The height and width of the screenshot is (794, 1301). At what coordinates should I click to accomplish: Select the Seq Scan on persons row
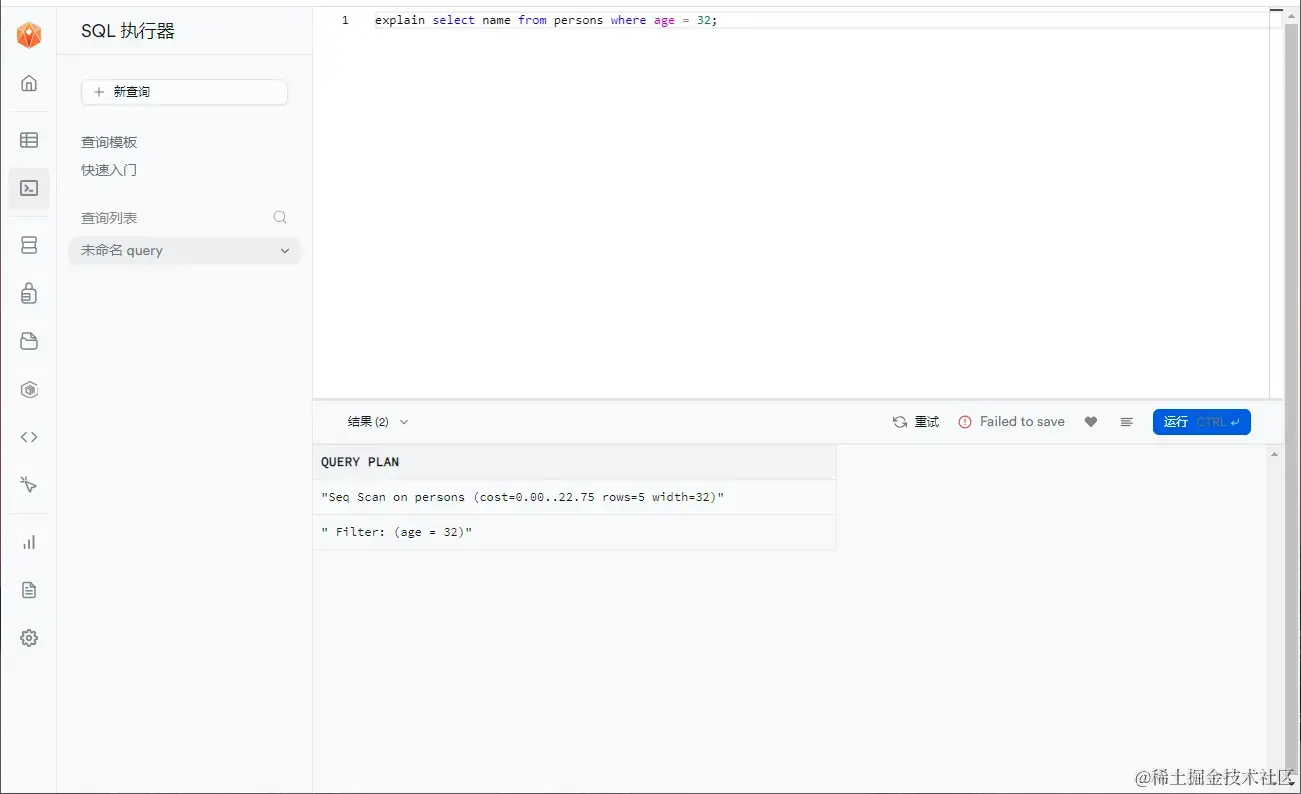(574, 497)
